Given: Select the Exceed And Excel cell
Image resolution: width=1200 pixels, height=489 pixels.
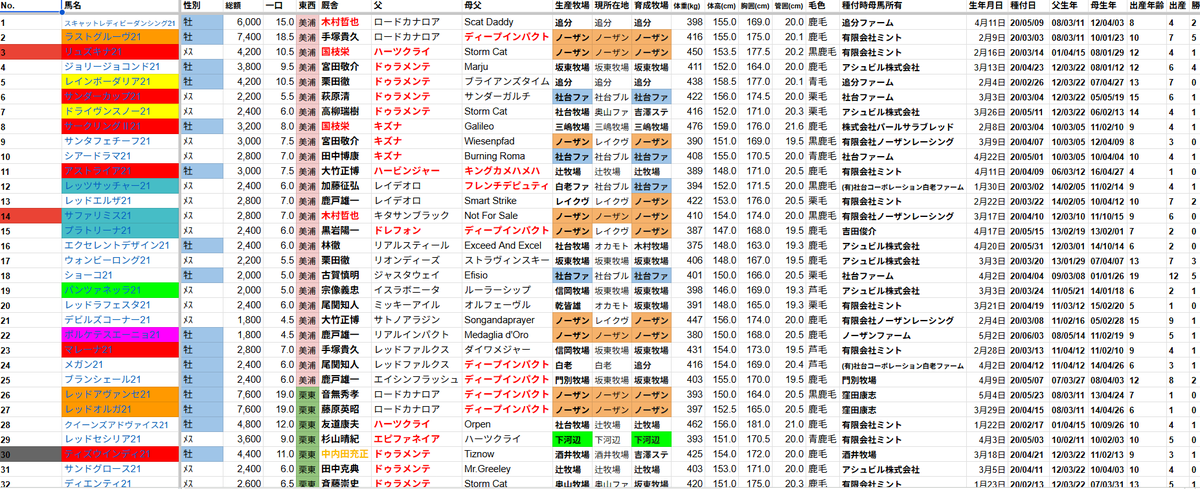Looking at the screenshot, I should coord(507,245).
